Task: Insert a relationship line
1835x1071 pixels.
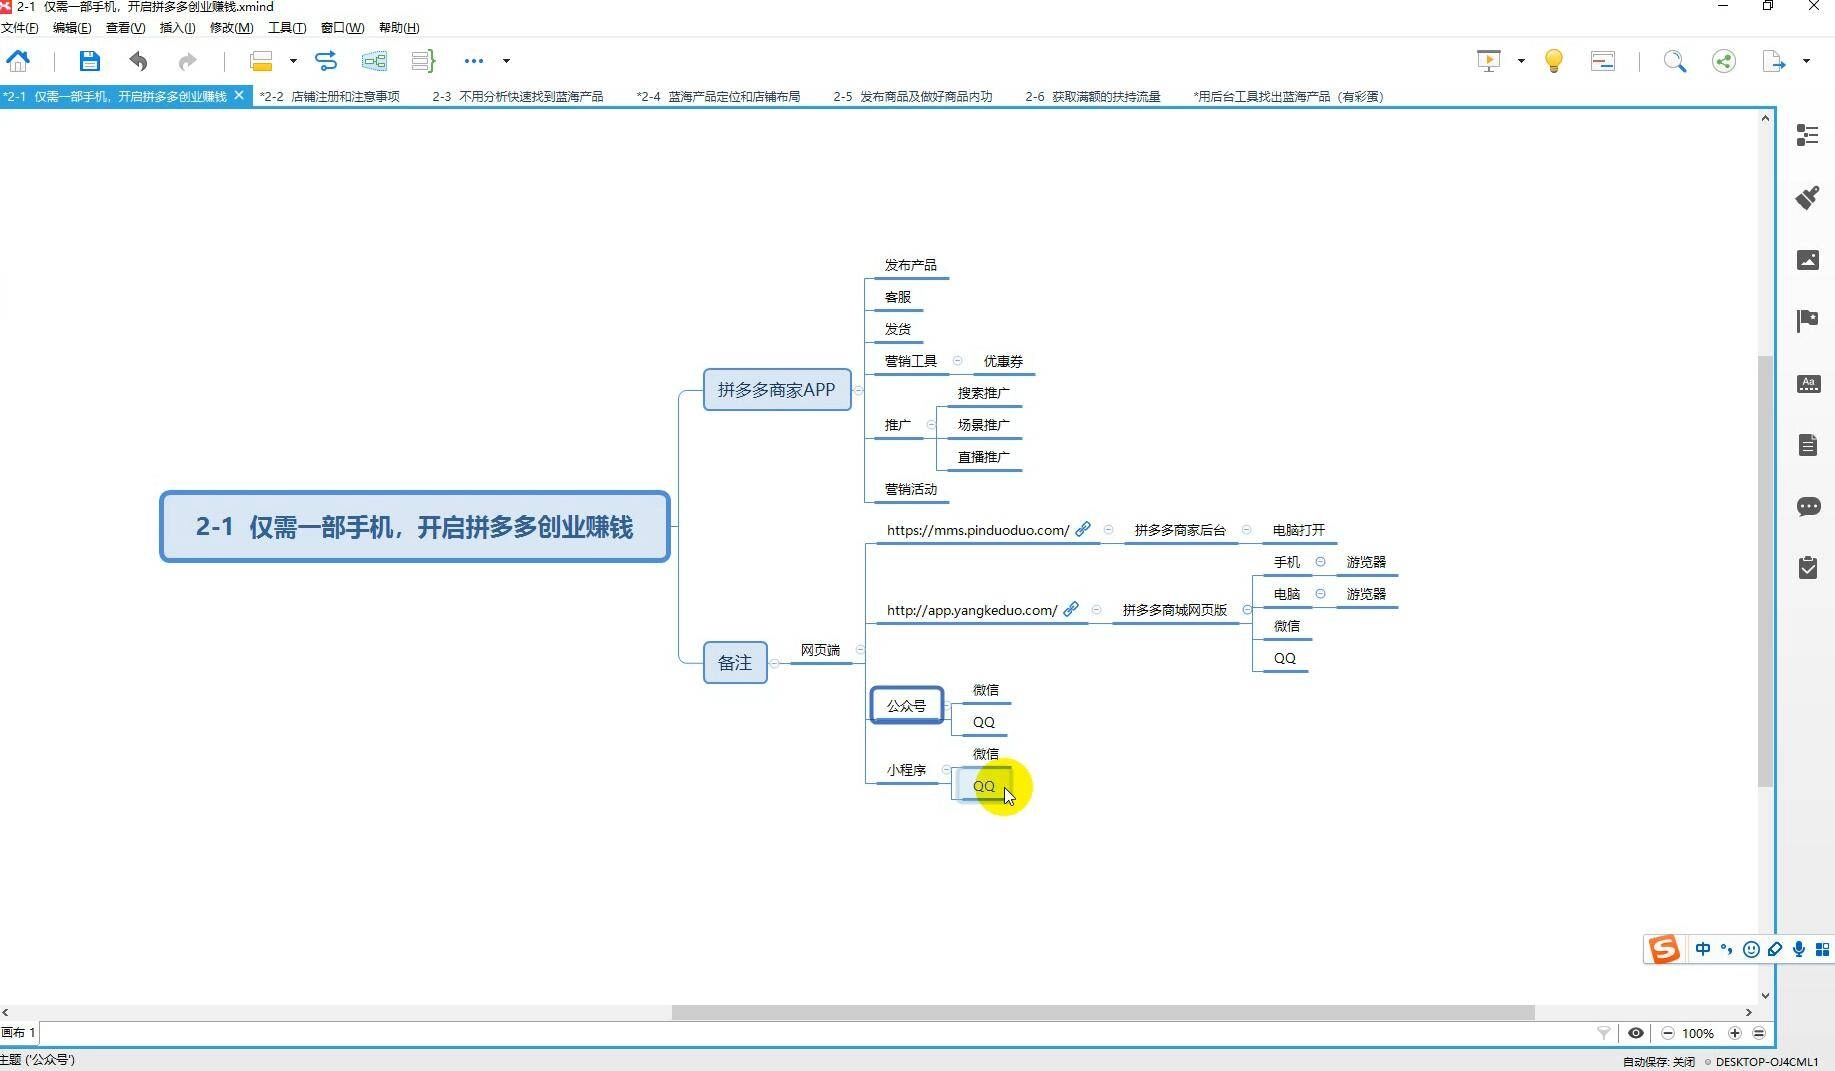Action: [x=326, y=61]
